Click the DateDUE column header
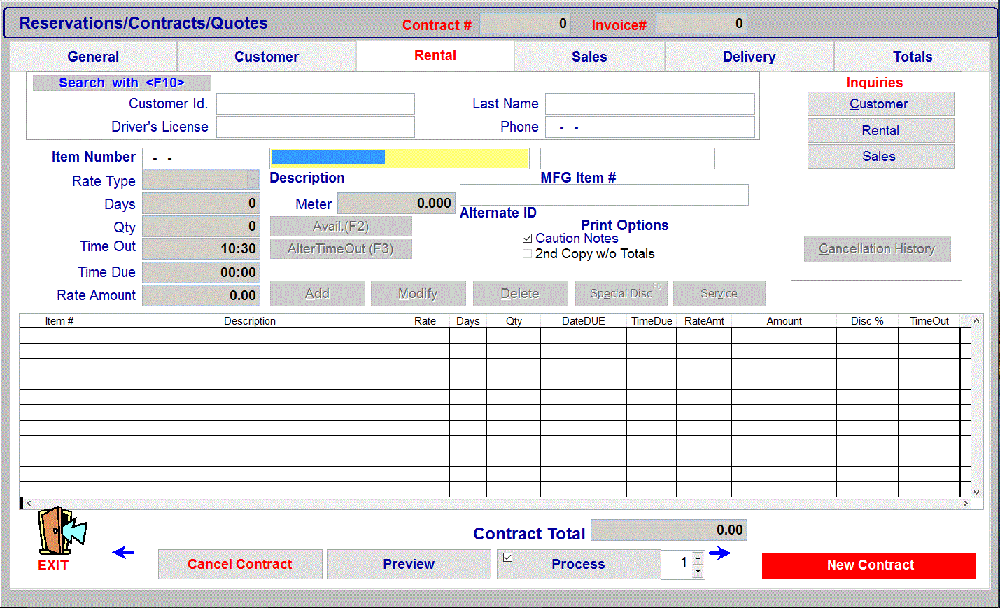The width and height of the screenshot is (1000, 608). coord(584,322)
